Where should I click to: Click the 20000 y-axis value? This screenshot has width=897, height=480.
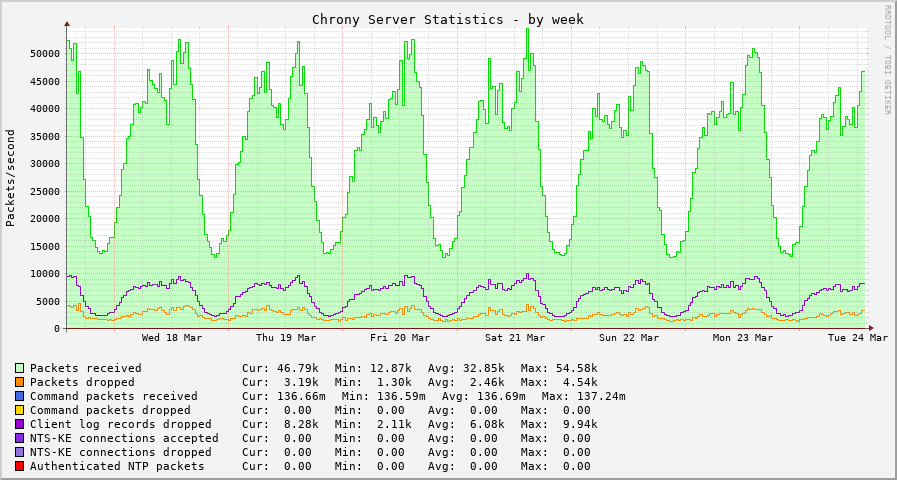click(x=45, y=219)
